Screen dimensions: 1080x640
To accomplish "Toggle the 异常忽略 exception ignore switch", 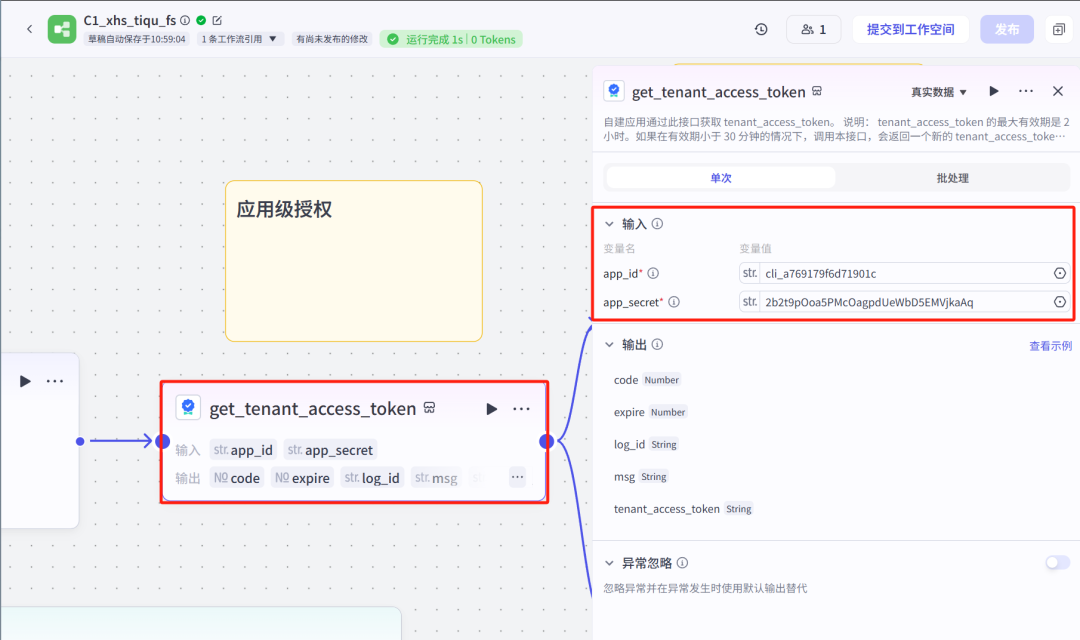I will coord(1057,562).
